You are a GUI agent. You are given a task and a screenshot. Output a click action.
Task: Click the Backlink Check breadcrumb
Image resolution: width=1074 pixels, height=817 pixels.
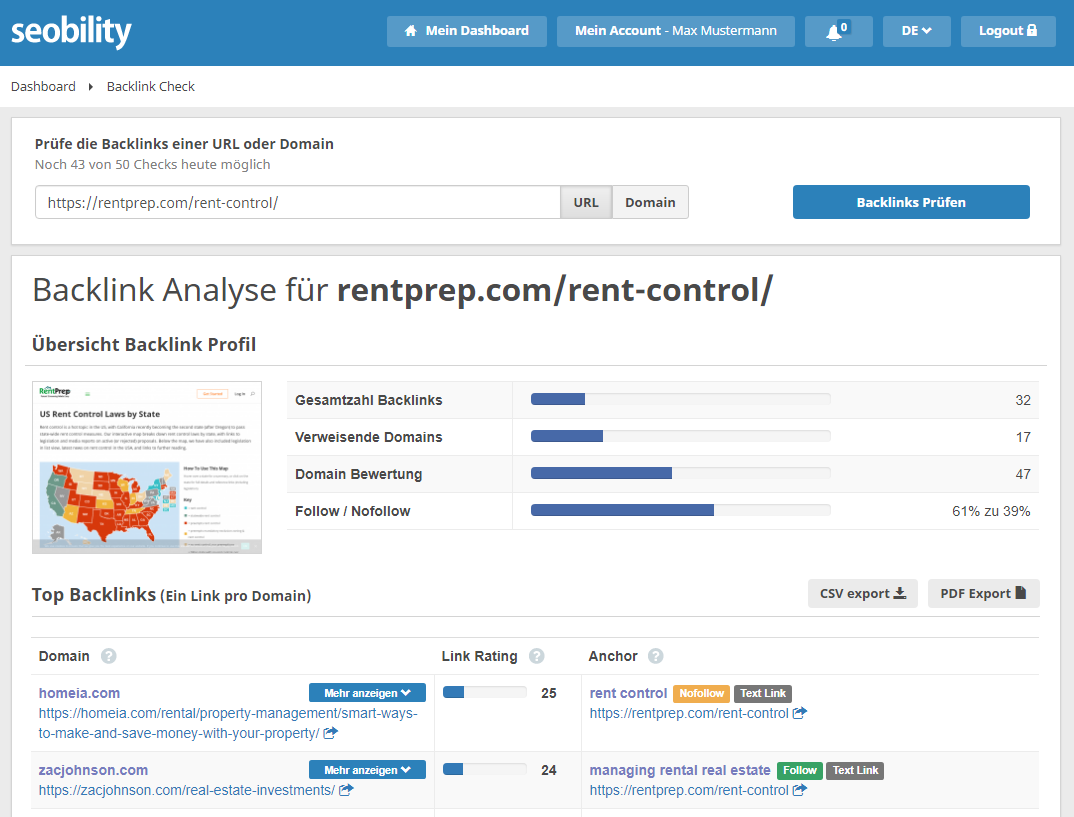(x=151, y=86)
